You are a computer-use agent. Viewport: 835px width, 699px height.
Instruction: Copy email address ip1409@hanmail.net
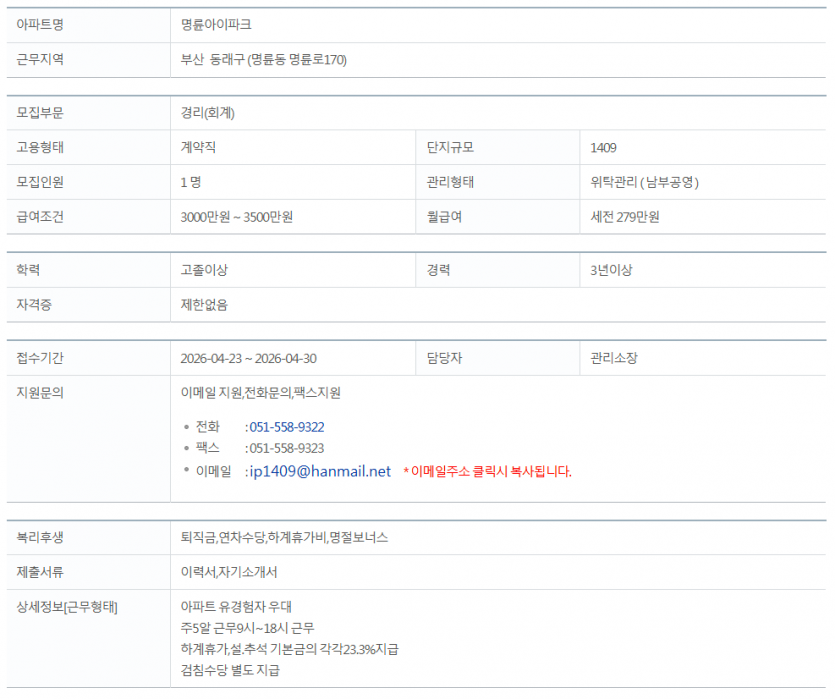tap(320, 471)
